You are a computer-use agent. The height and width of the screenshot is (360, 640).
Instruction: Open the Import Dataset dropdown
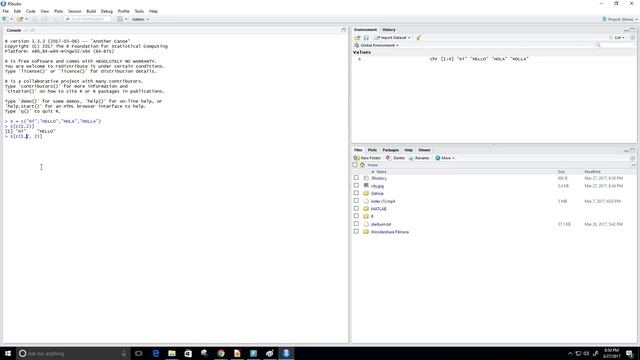coord(393,38)
